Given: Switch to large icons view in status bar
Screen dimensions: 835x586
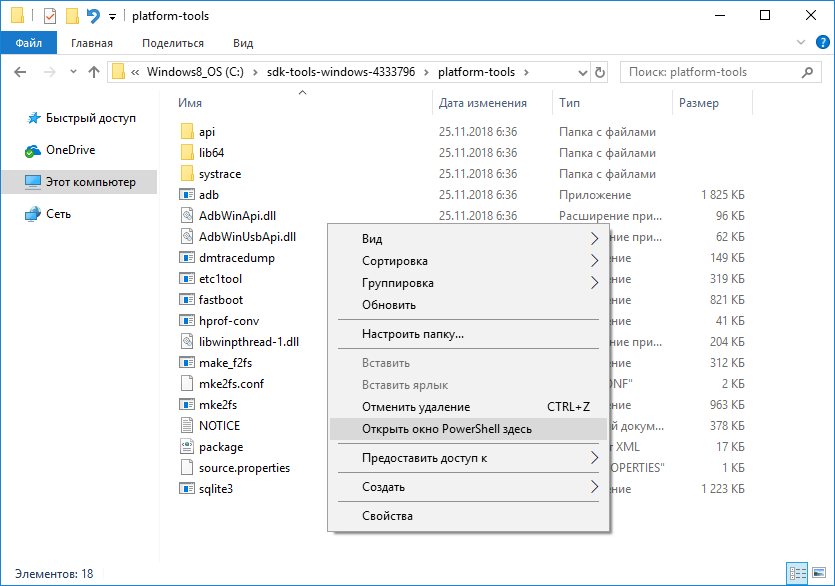Looking at the screenshot, I should pyautogui.click(x=819, y=573).
